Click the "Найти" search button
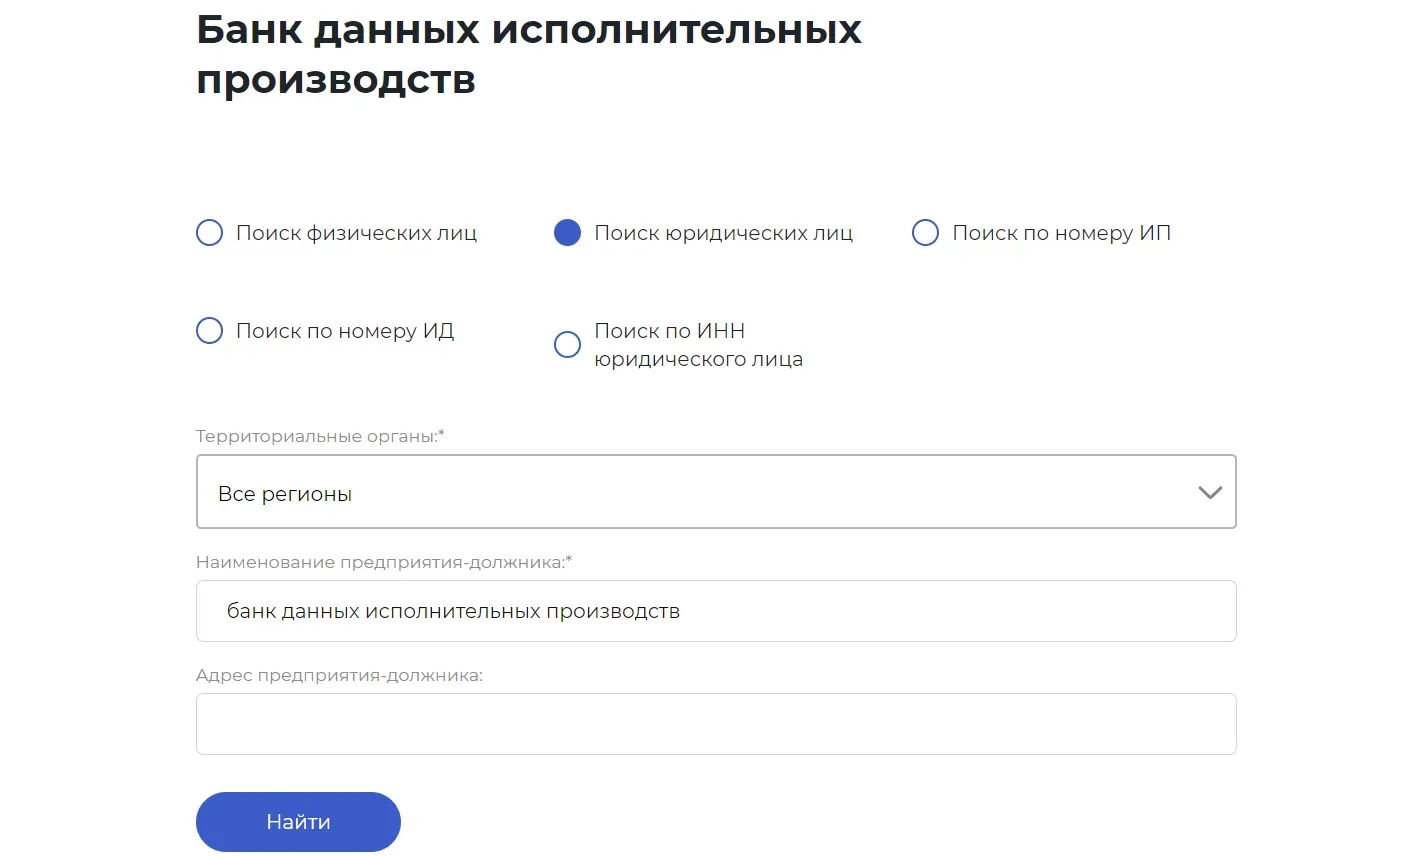This screenshot has height=856, width=1421. coord(298,822)
